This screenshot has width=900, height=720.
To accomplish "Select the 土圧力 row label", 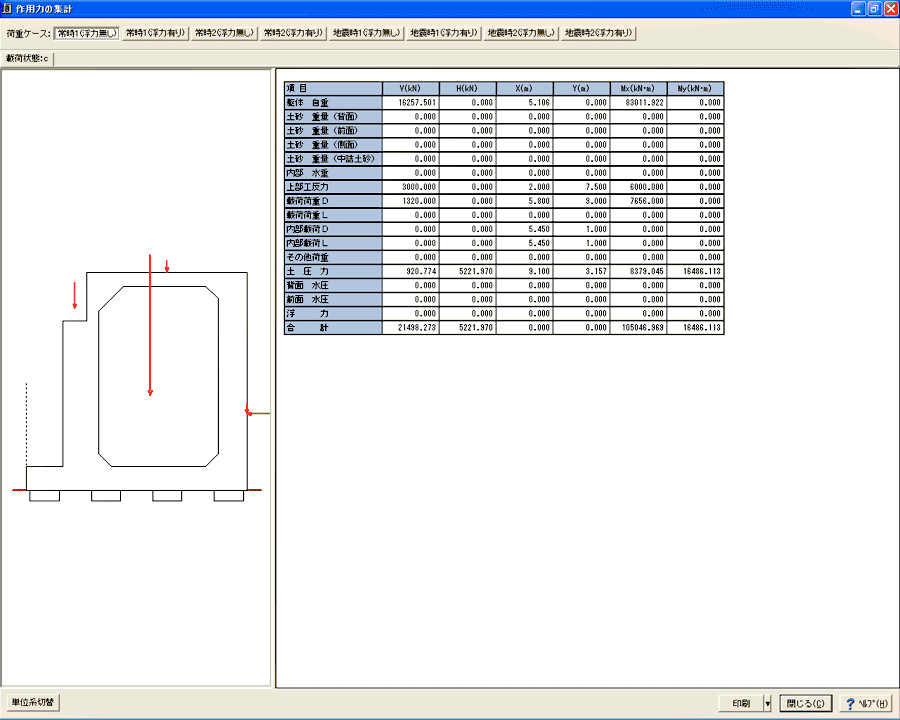I will 333,272.
